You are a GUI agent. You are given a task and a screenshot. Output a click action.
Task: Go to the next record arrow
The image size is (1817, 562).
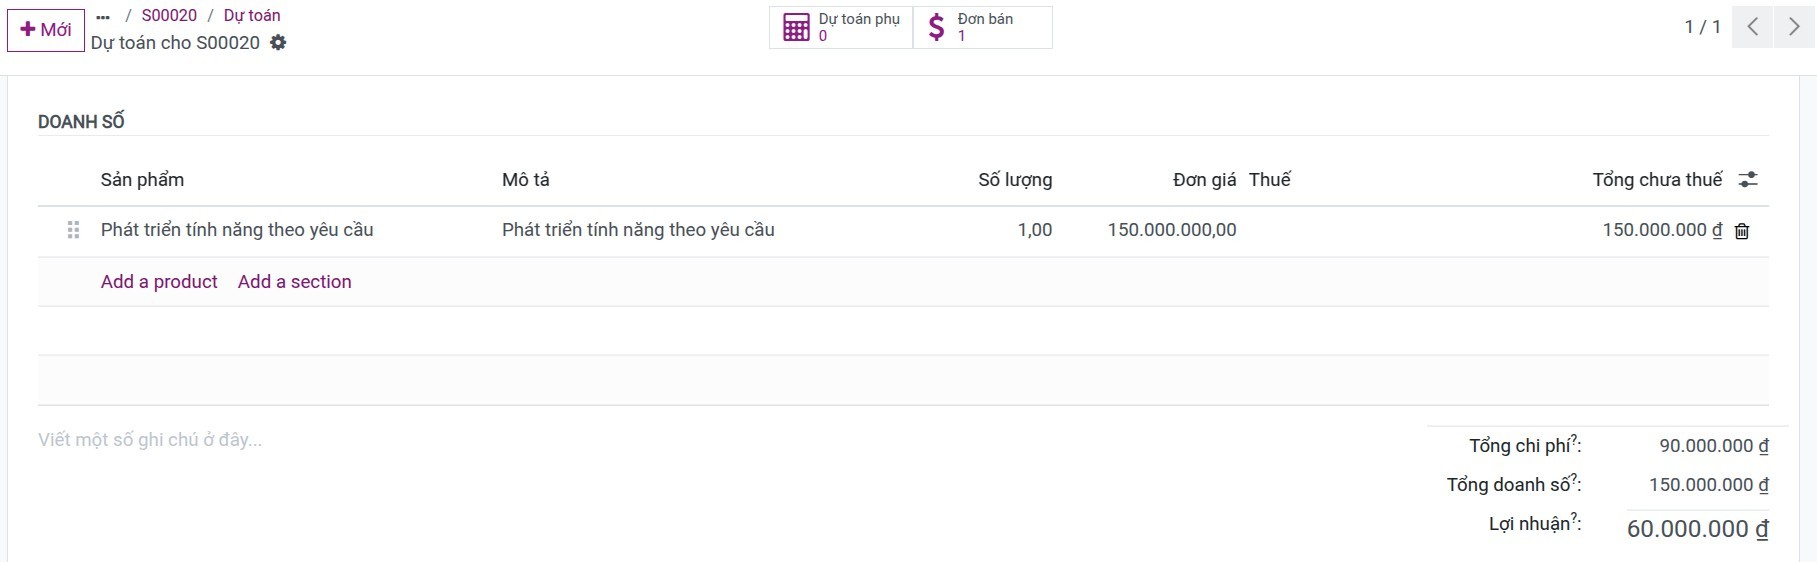click(1794, 27)
